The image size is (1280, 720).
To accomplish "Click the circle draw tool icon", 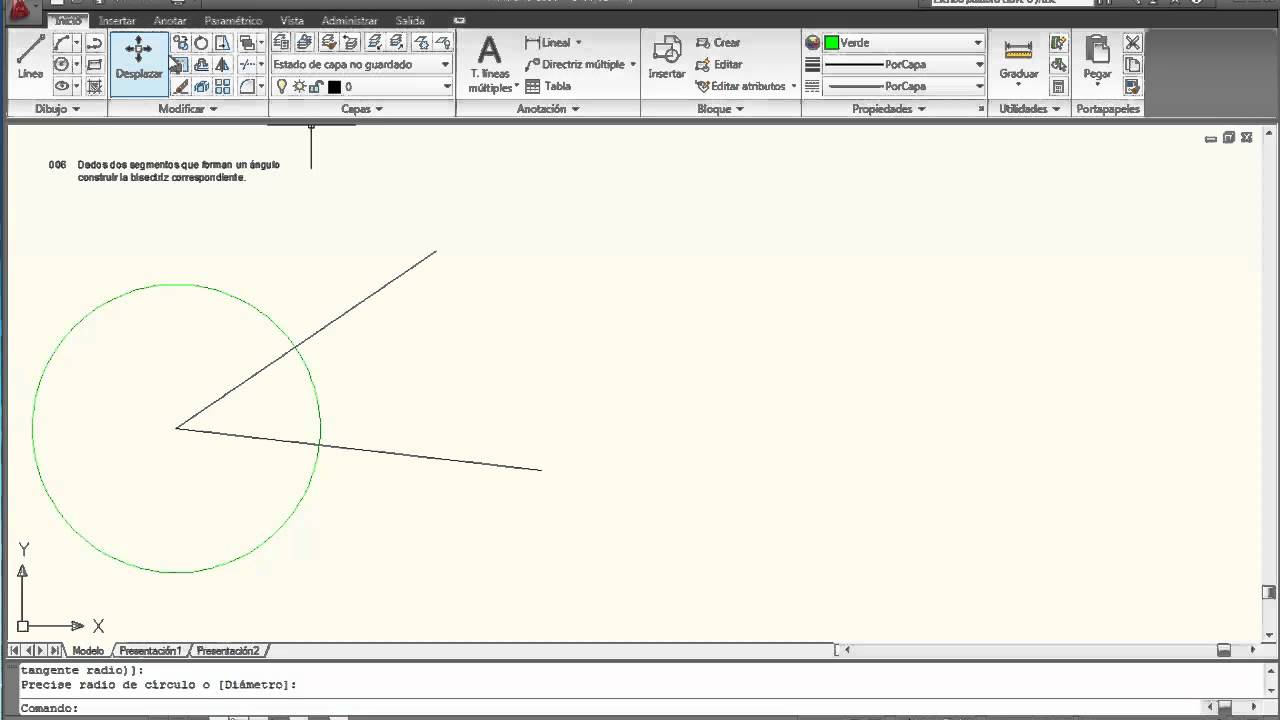I will click(62, 65).
